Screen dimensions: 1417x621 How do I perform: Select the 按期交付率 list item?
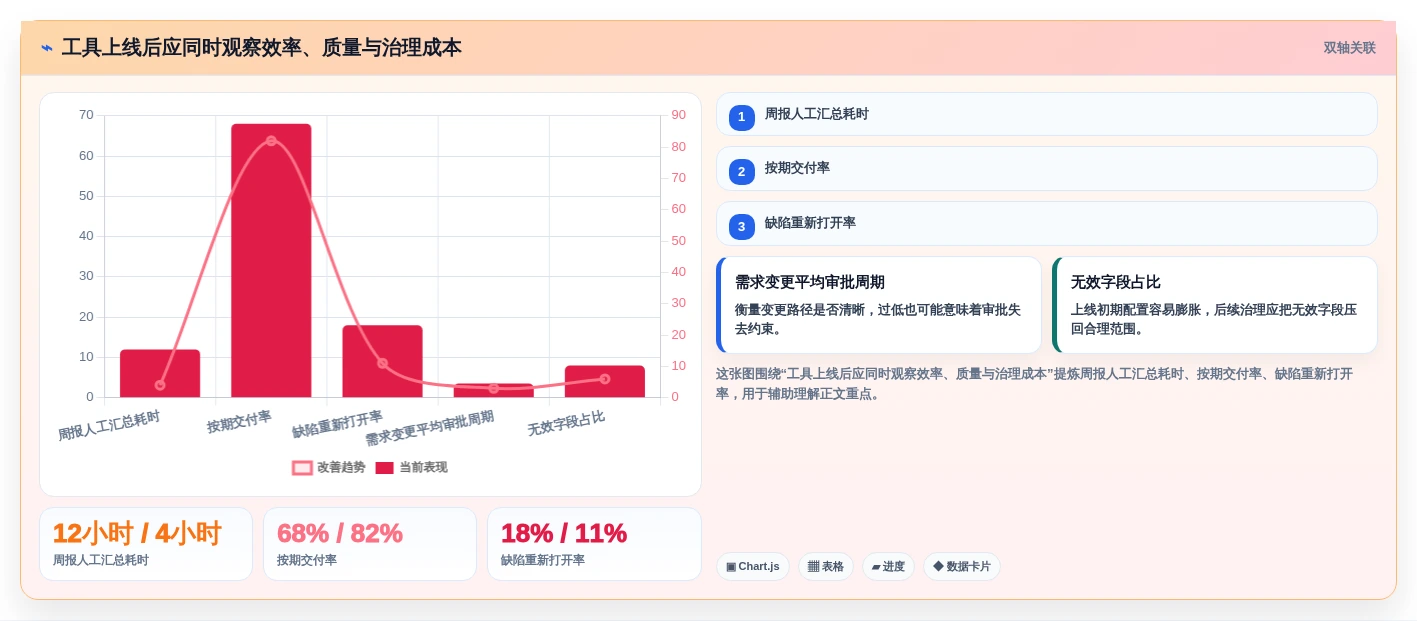(1046, 169)
